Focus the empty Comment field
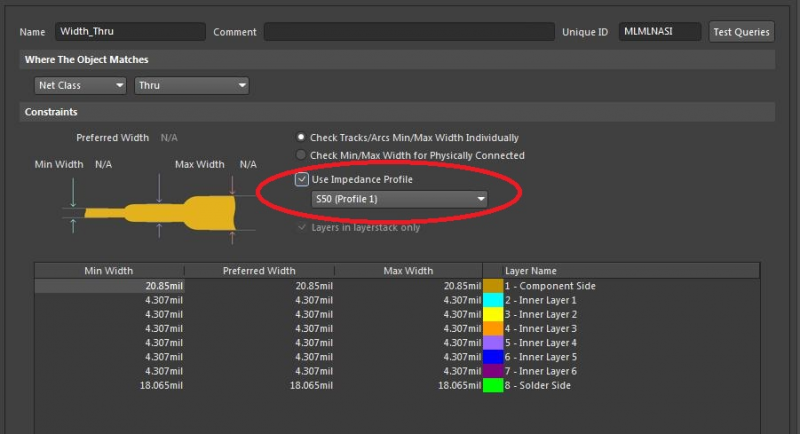Image resolution: width=800 pixels, height=434 pixels. pos(409,32)
